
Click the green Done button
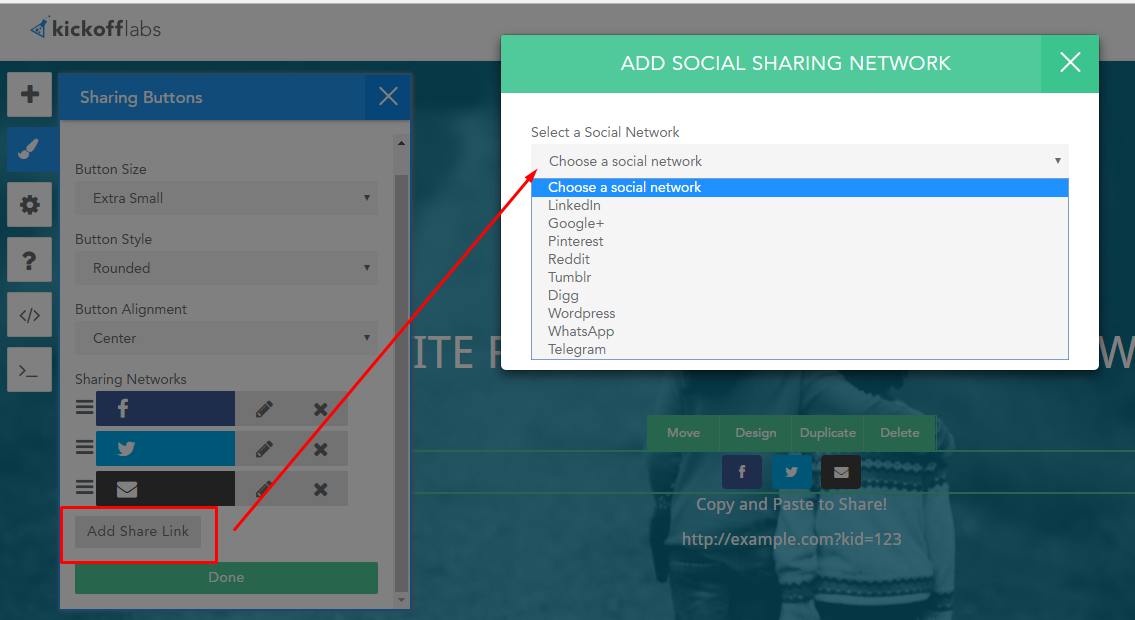(x=227, y=577)
